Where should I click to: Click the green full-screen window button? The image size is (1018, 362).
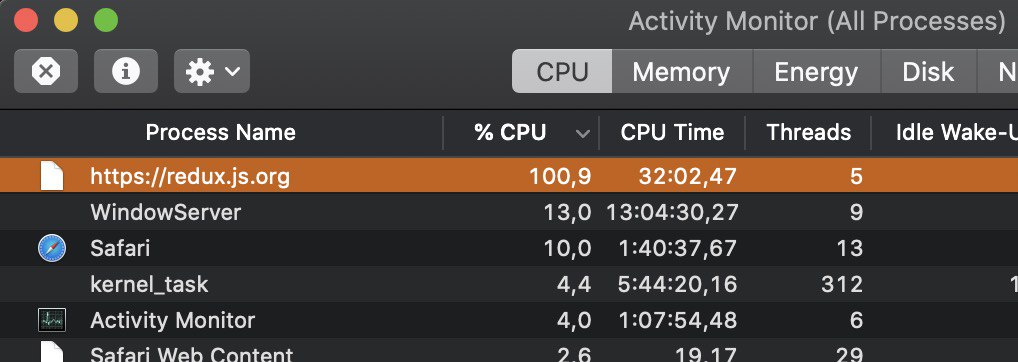106,21
